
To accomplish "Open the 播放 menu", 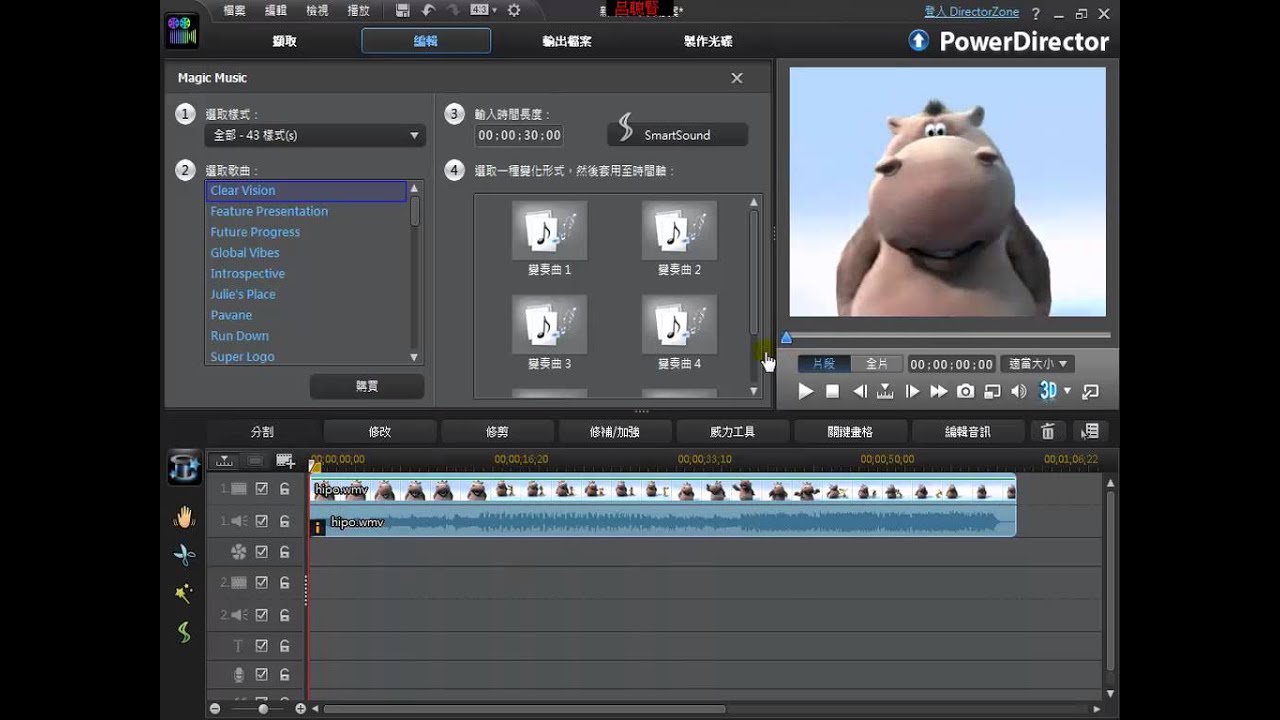I will tap(358, 11).
